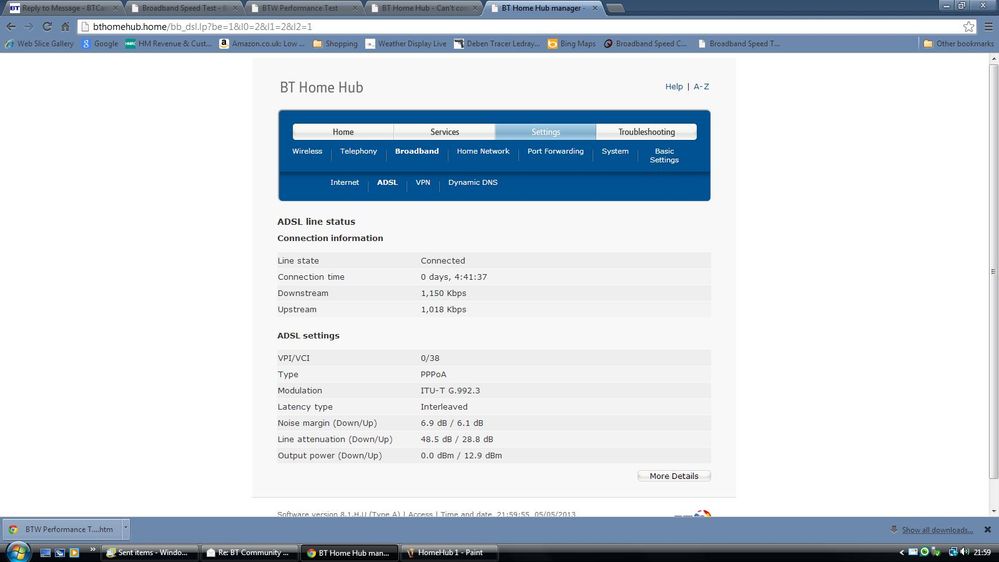
Task: Select the Broadband settings section
Action: (x=417, y=152)
